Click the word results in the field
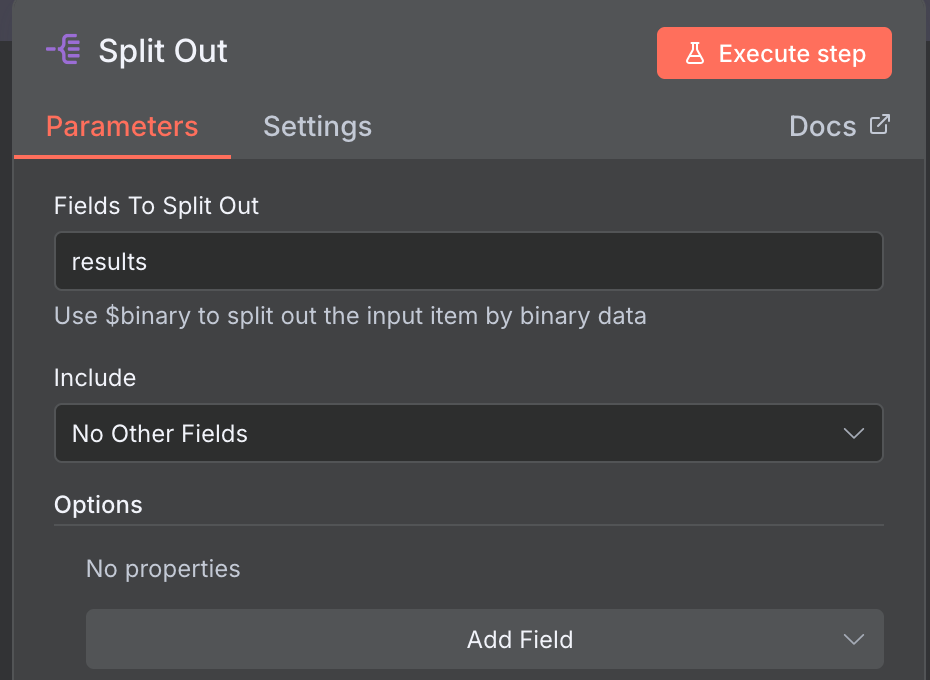930x680 pixels. pyautogui.click(x=109, y=262)
